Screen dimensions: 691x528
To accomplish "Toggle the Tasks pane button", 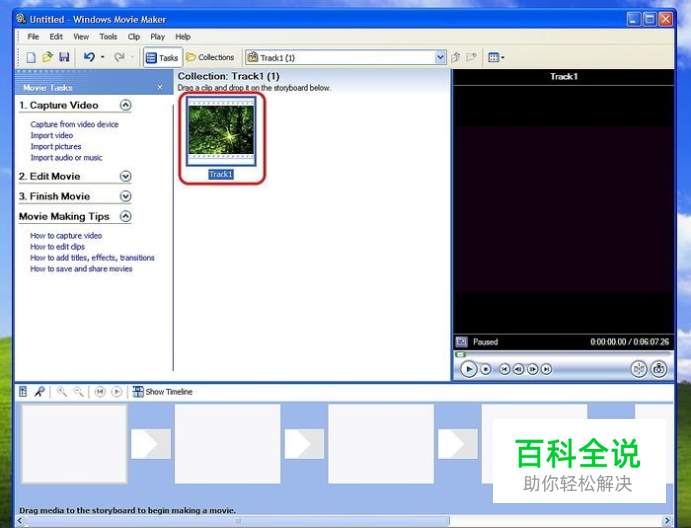I will pos(162,58).
